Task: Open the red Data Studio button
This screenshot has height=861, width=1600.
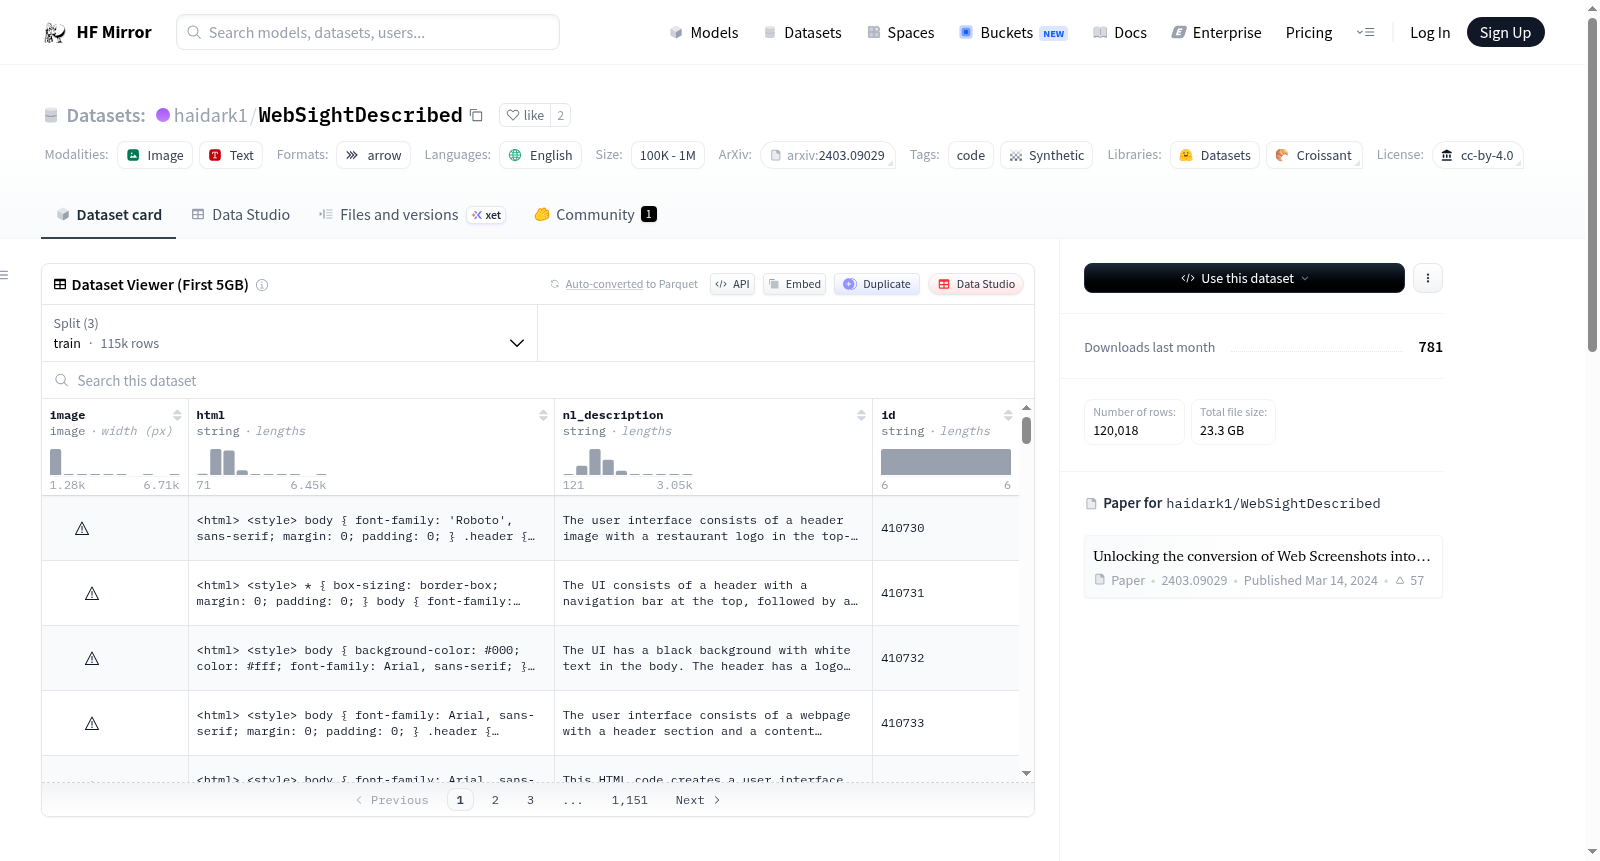Action: point(976,284)
